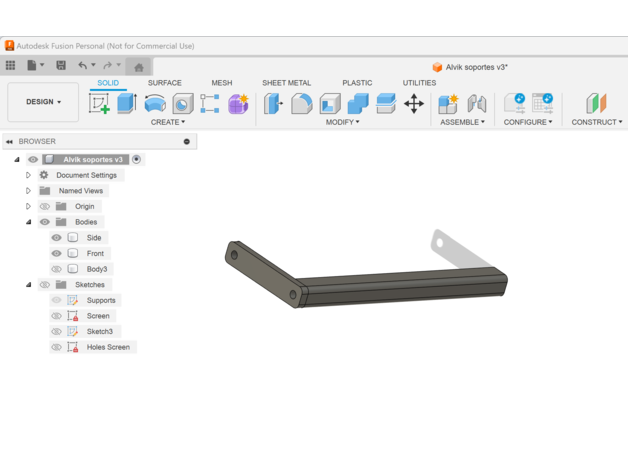
Task: Click the Joint tool in Assemble
Action: pos(477,103)
